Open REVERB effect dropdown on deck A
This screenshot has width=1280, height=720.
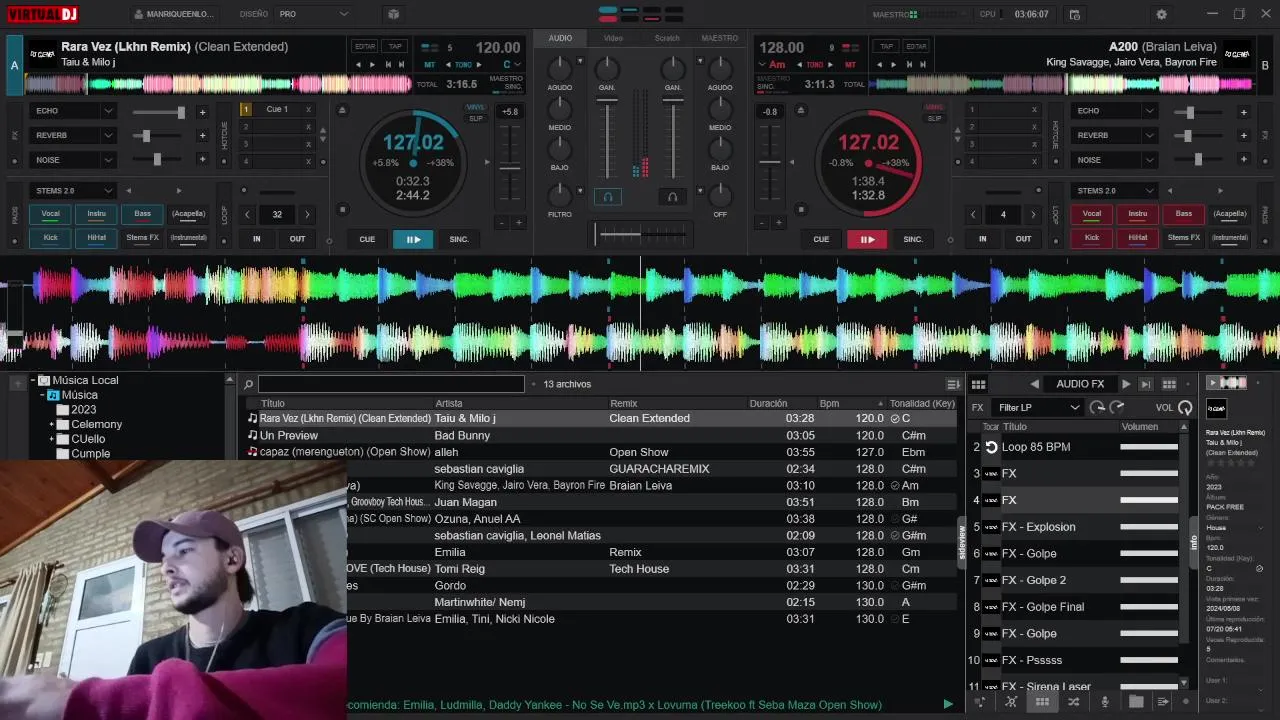tap(73, 135)
